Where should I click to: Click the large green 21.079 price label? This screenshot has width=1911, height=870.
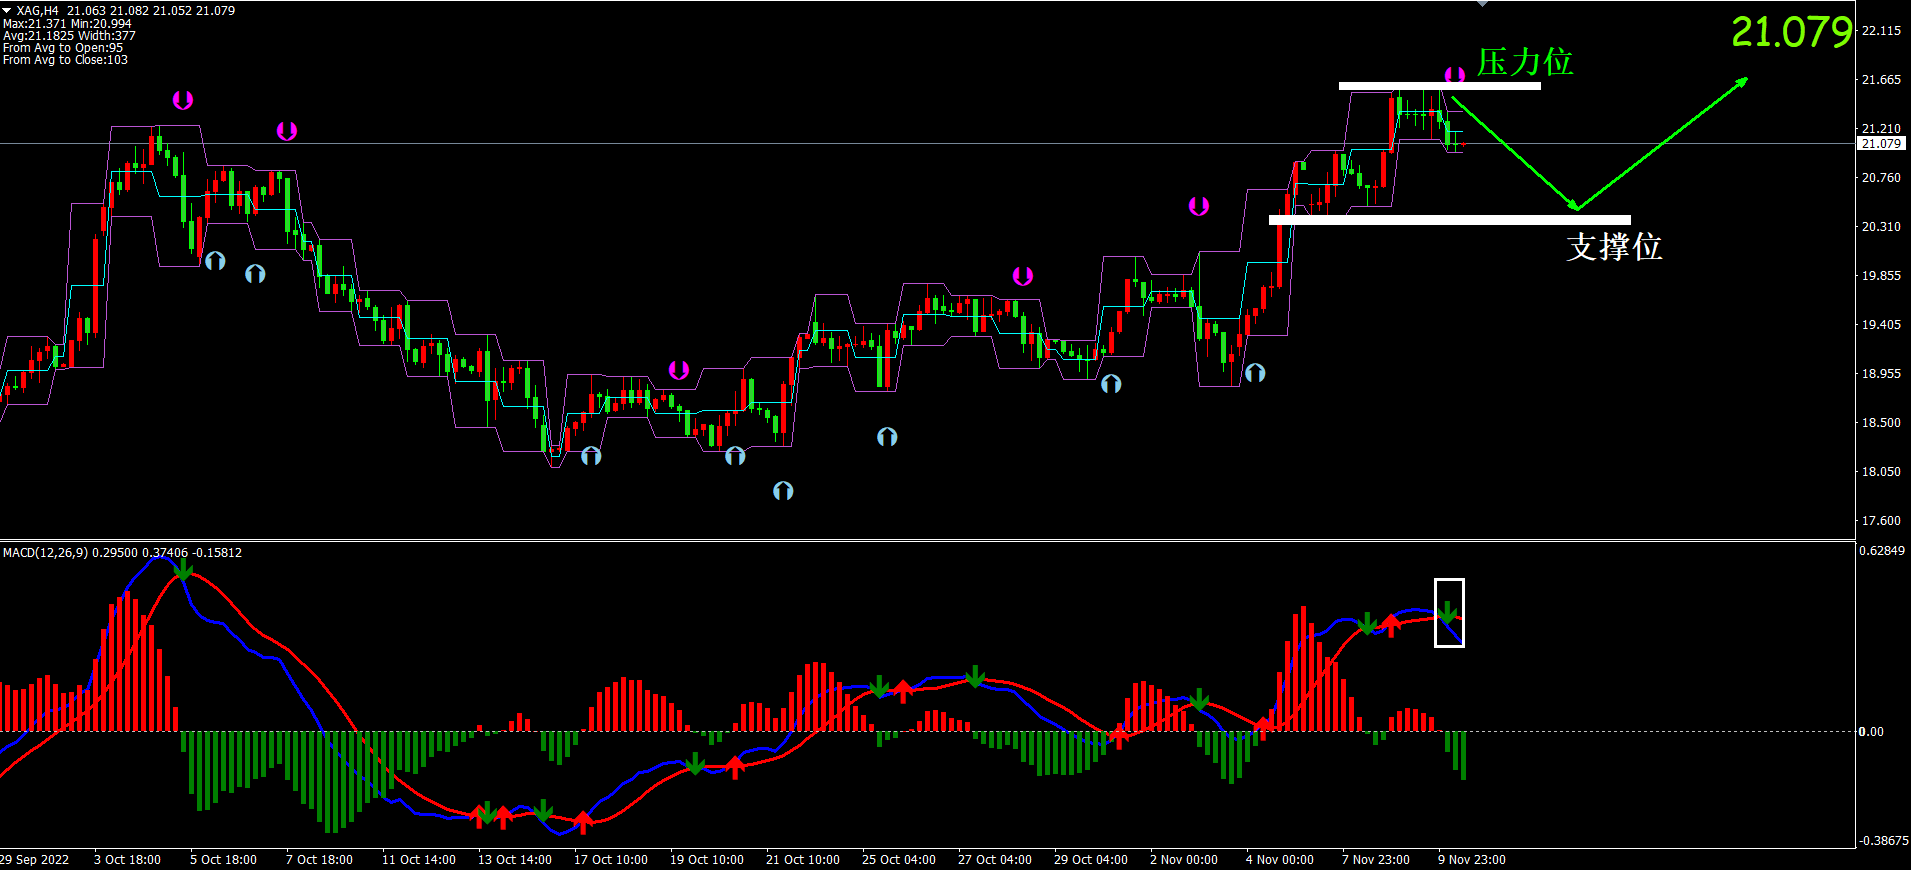[1791, 32]
